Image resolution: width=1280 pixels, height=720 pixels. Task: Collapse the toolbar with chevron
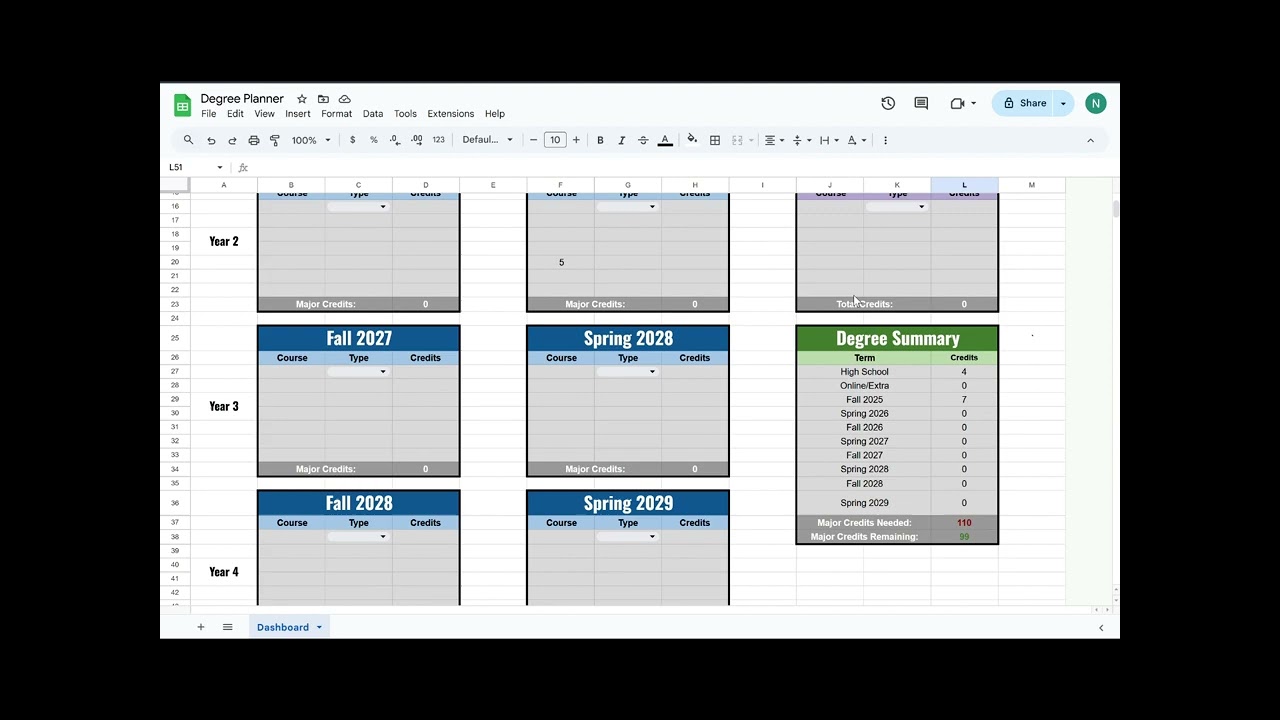click(x=1091, y=140)
